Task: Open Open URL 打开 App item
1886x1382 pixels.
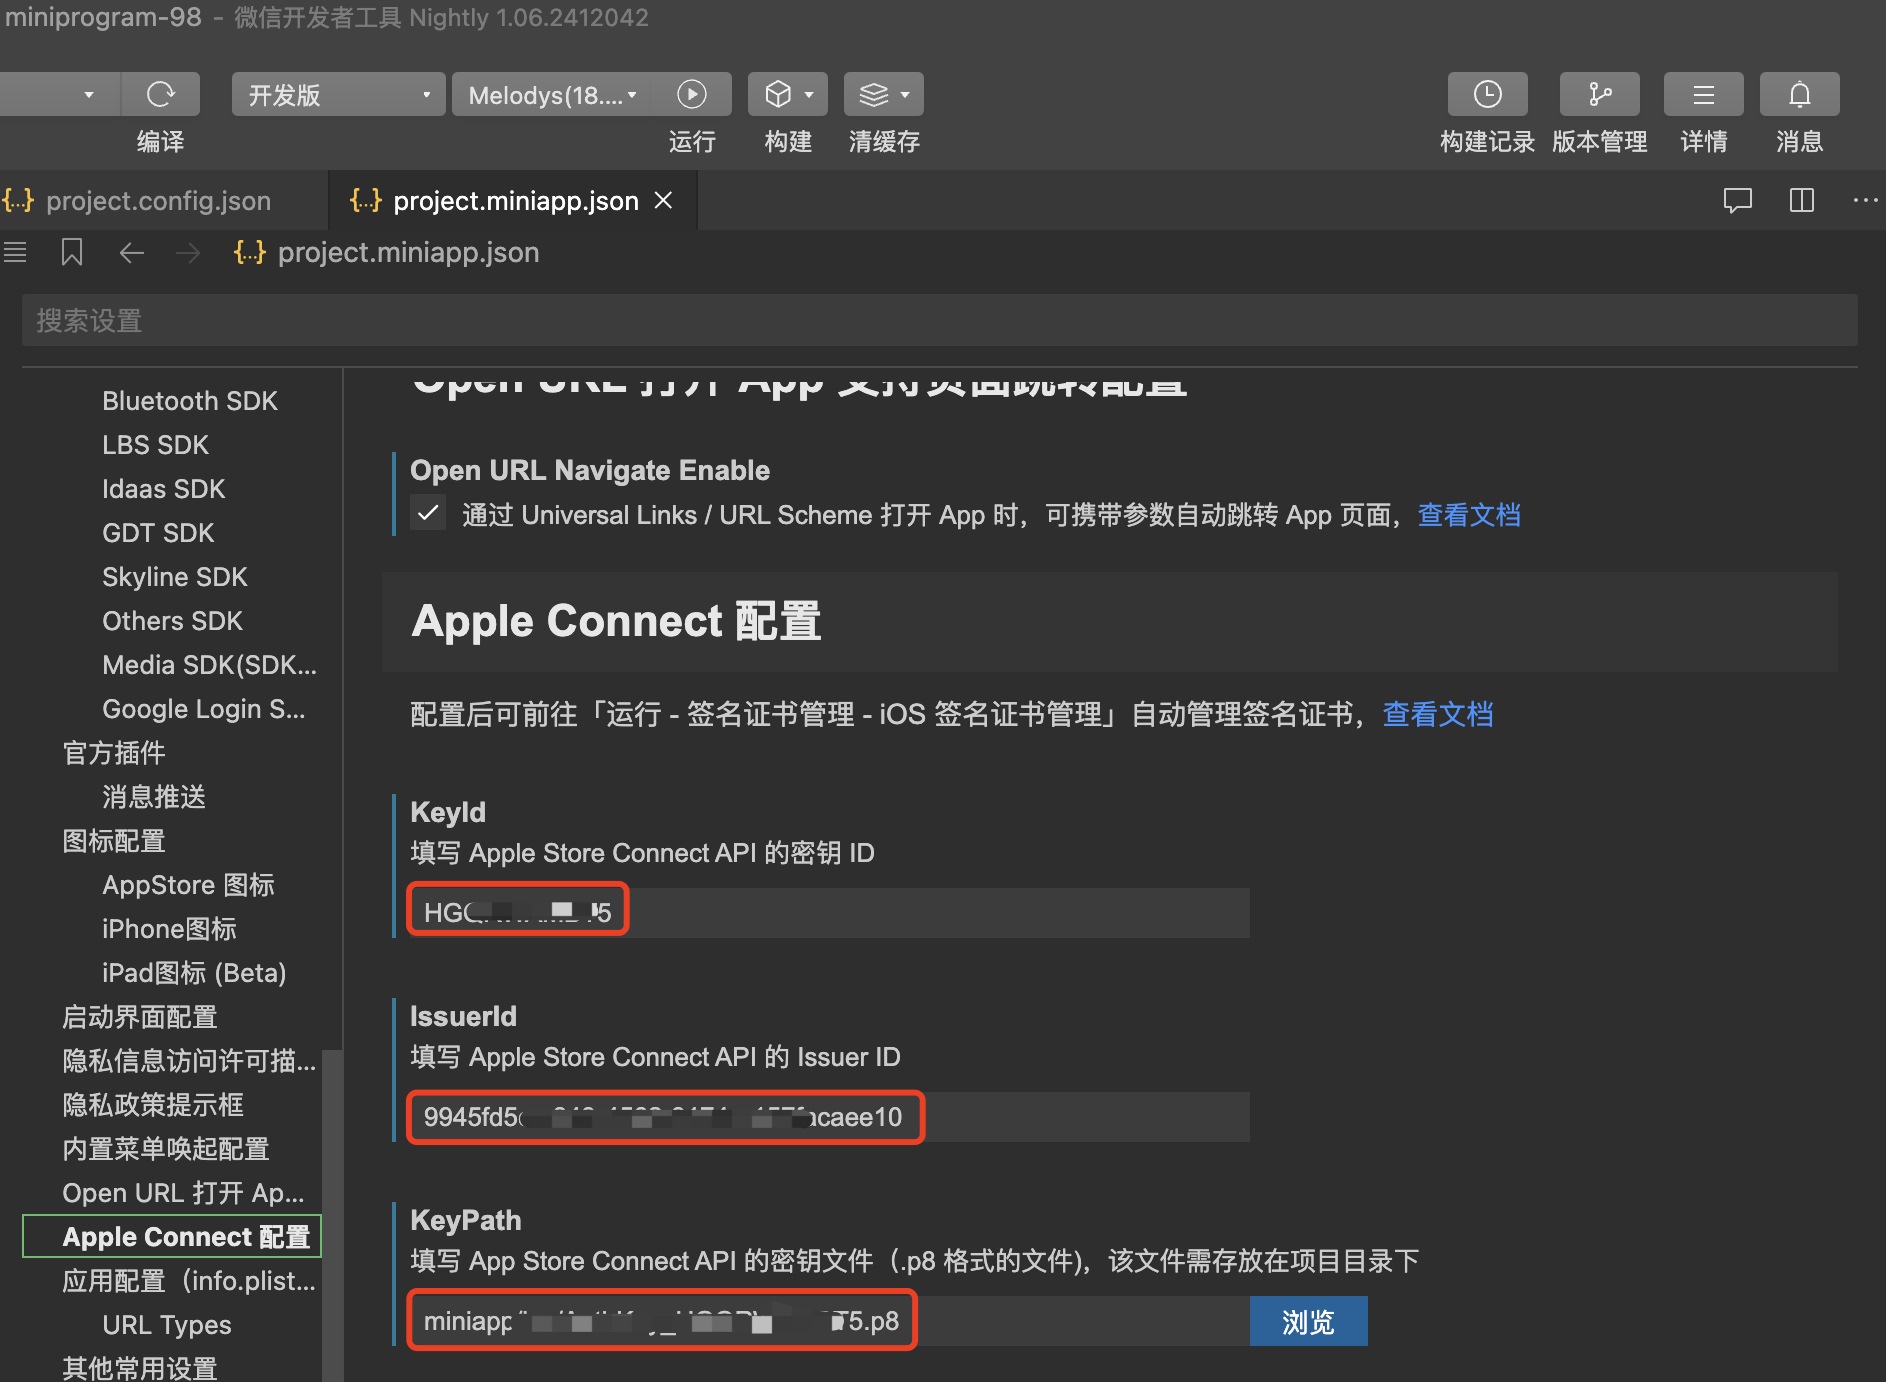Action: point(183,1193)
